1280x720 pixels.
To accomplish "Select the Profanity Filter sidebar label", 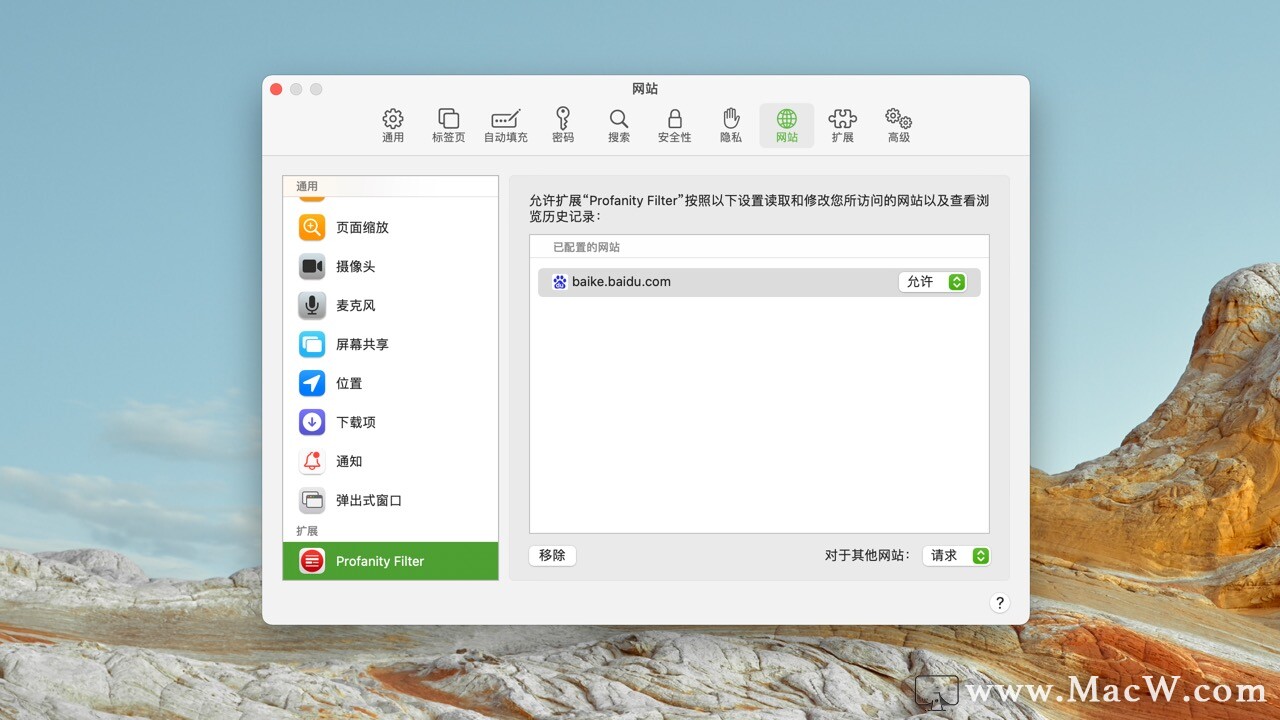I will pos(380,561).
